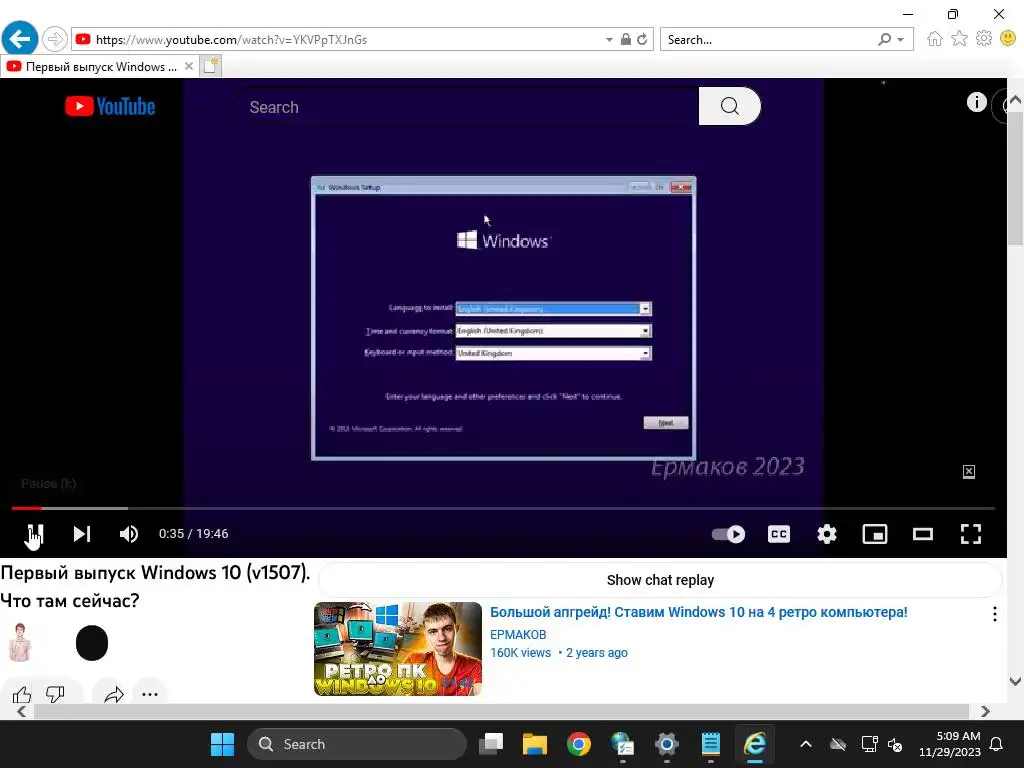Screen dimensions: 1024x768
Task: Open 'Большой апгрейд! Ставим Windows 10' link
Action: pos(698,612)
